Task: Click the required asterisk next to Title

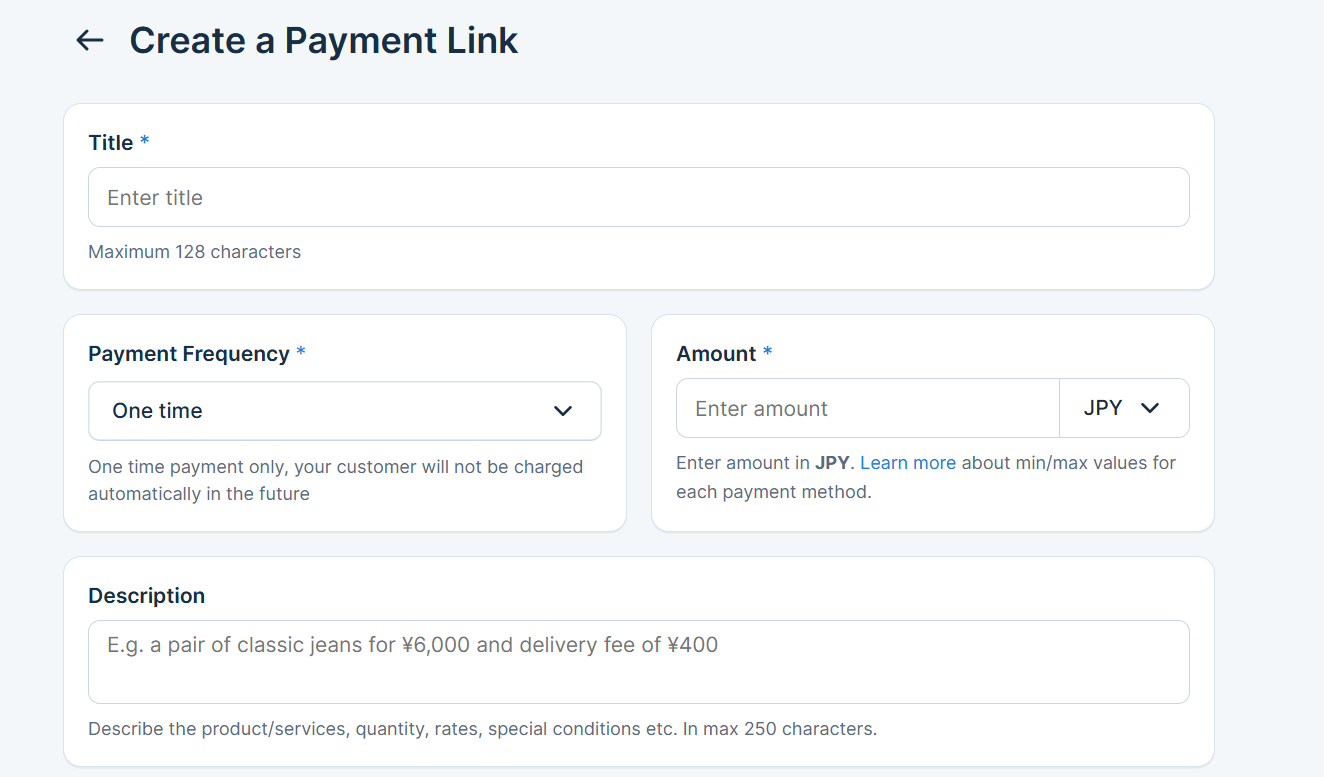Action: [145, 142]
